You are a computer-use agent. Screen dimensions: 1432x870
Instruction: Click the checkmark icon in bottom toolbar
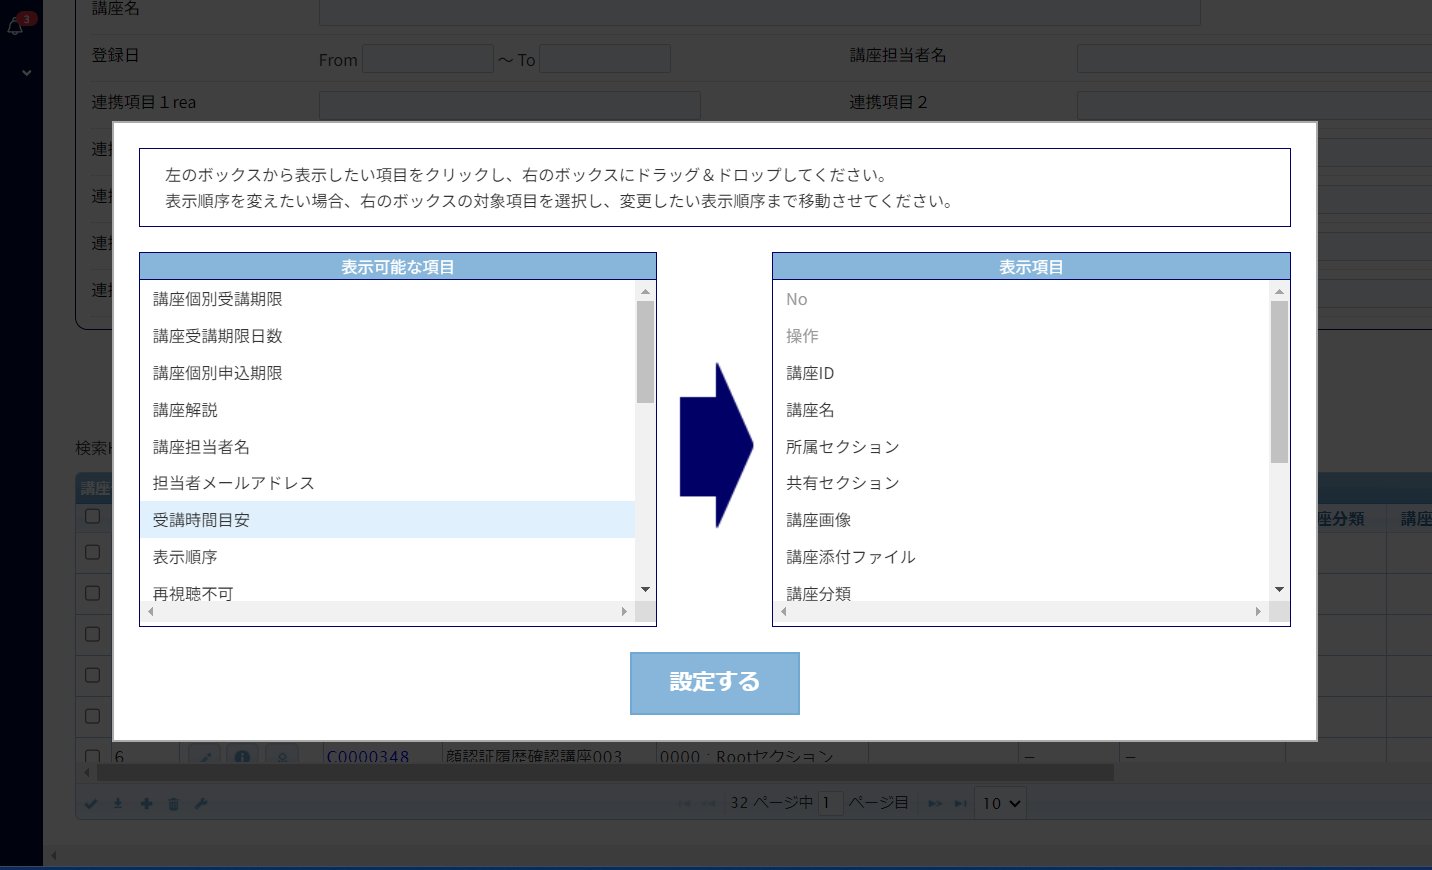coord(91,804)
